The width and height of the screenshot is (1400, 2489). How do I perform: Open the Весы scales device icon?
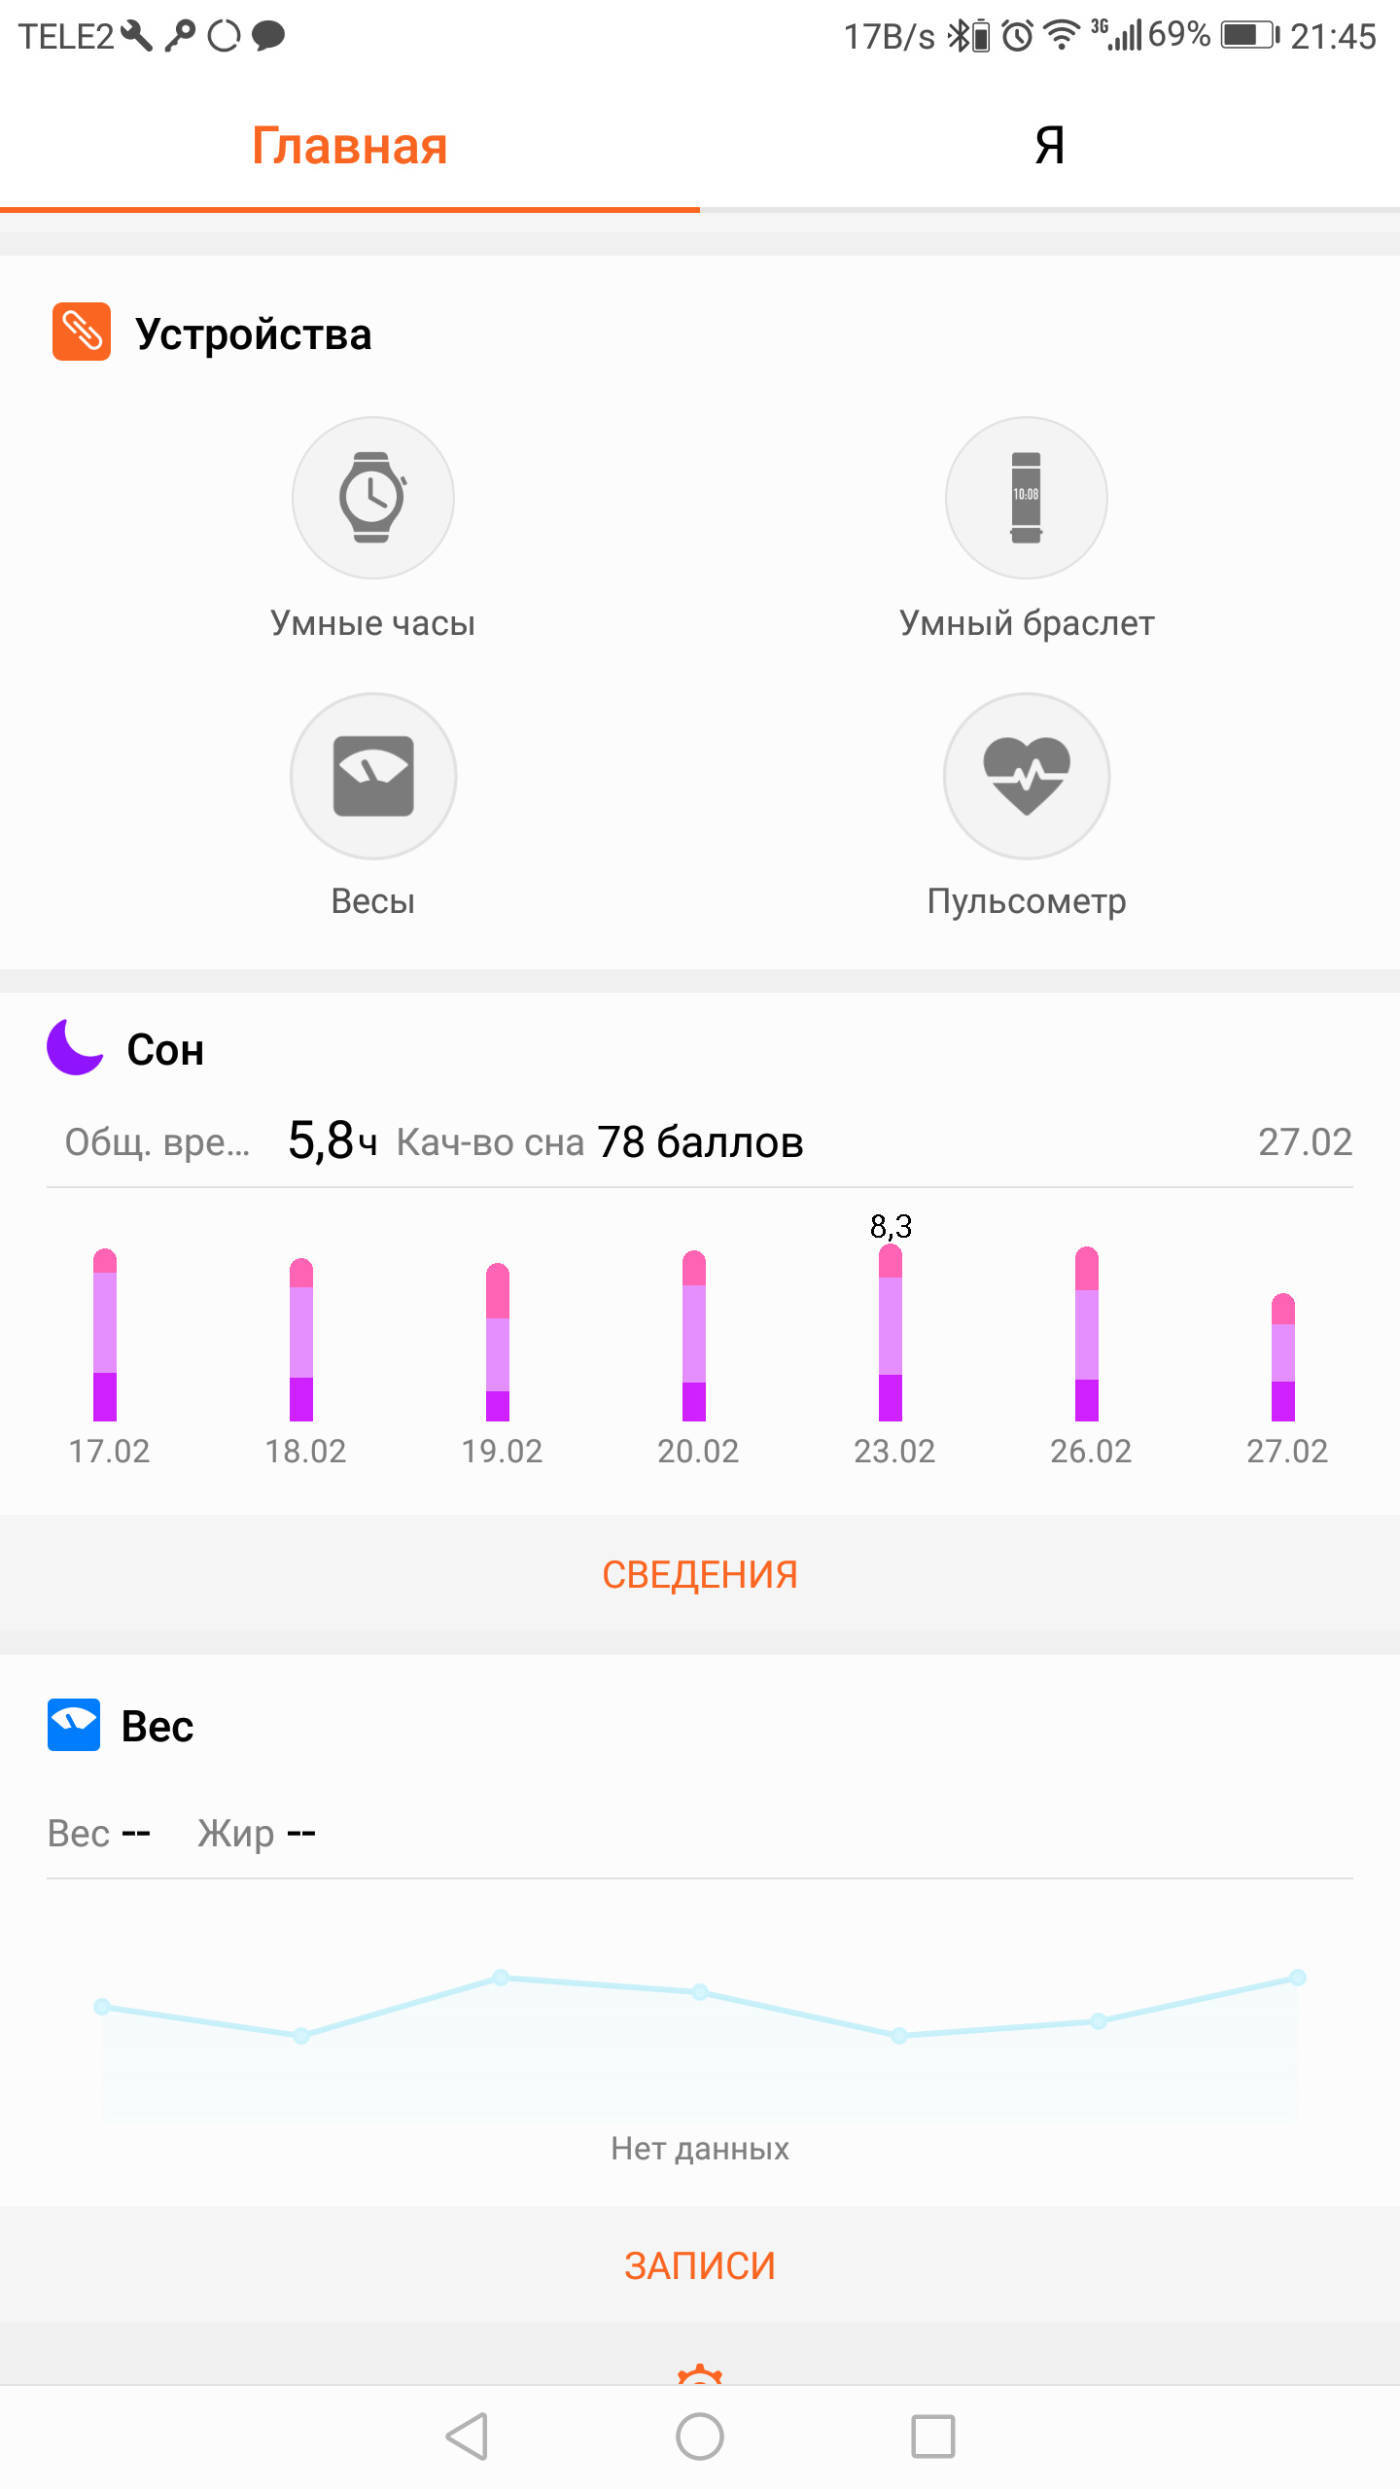click(x=371, y=776)
